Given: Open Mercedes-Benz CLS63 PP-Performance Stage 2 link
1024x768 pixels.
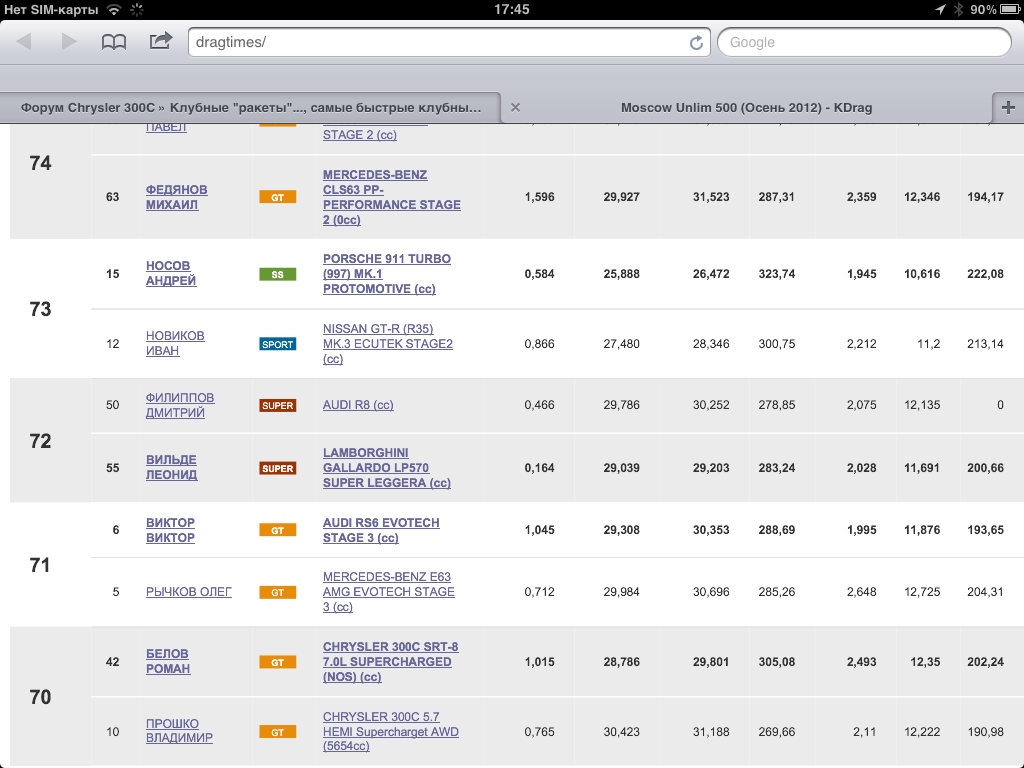Looking at the screenshot, I should coord(391,197).
